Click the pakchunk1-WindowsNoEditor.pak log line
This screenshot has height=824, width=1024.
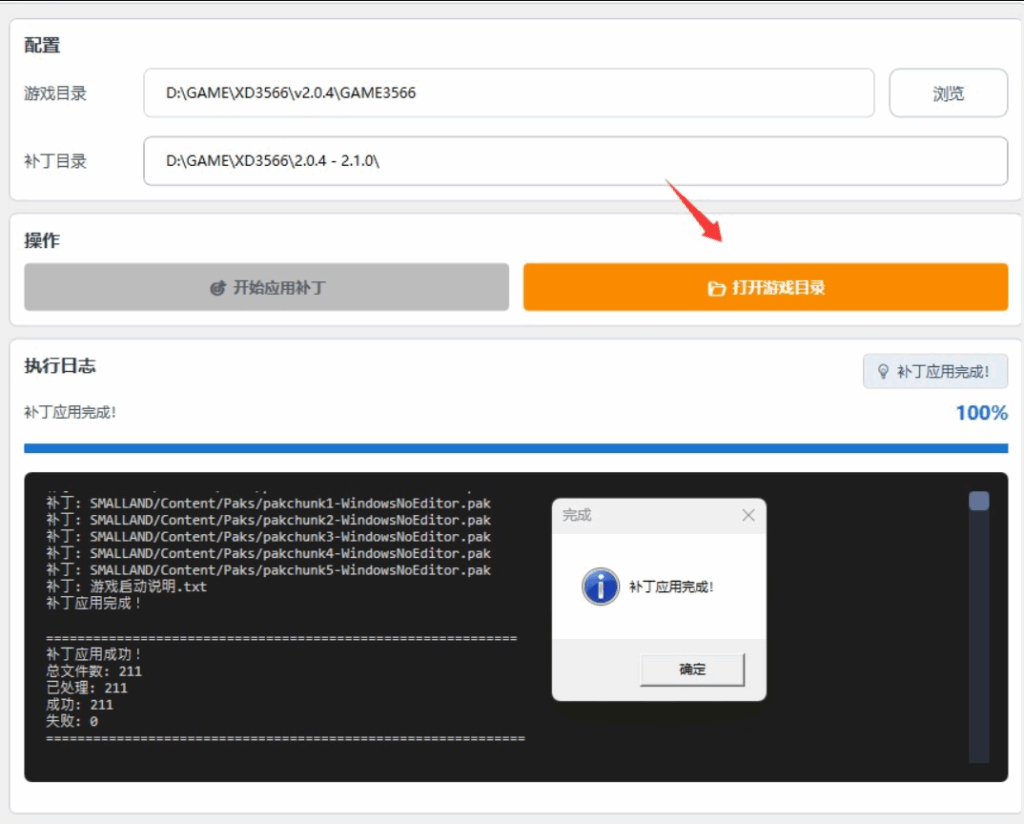click(x=268, y=503)
